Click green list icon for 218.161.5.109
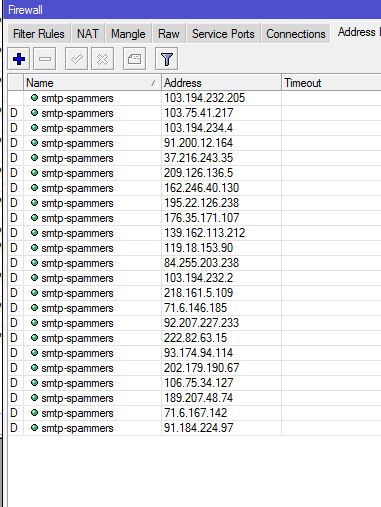This screenshot has height=507, width=381. click(34, 293)
